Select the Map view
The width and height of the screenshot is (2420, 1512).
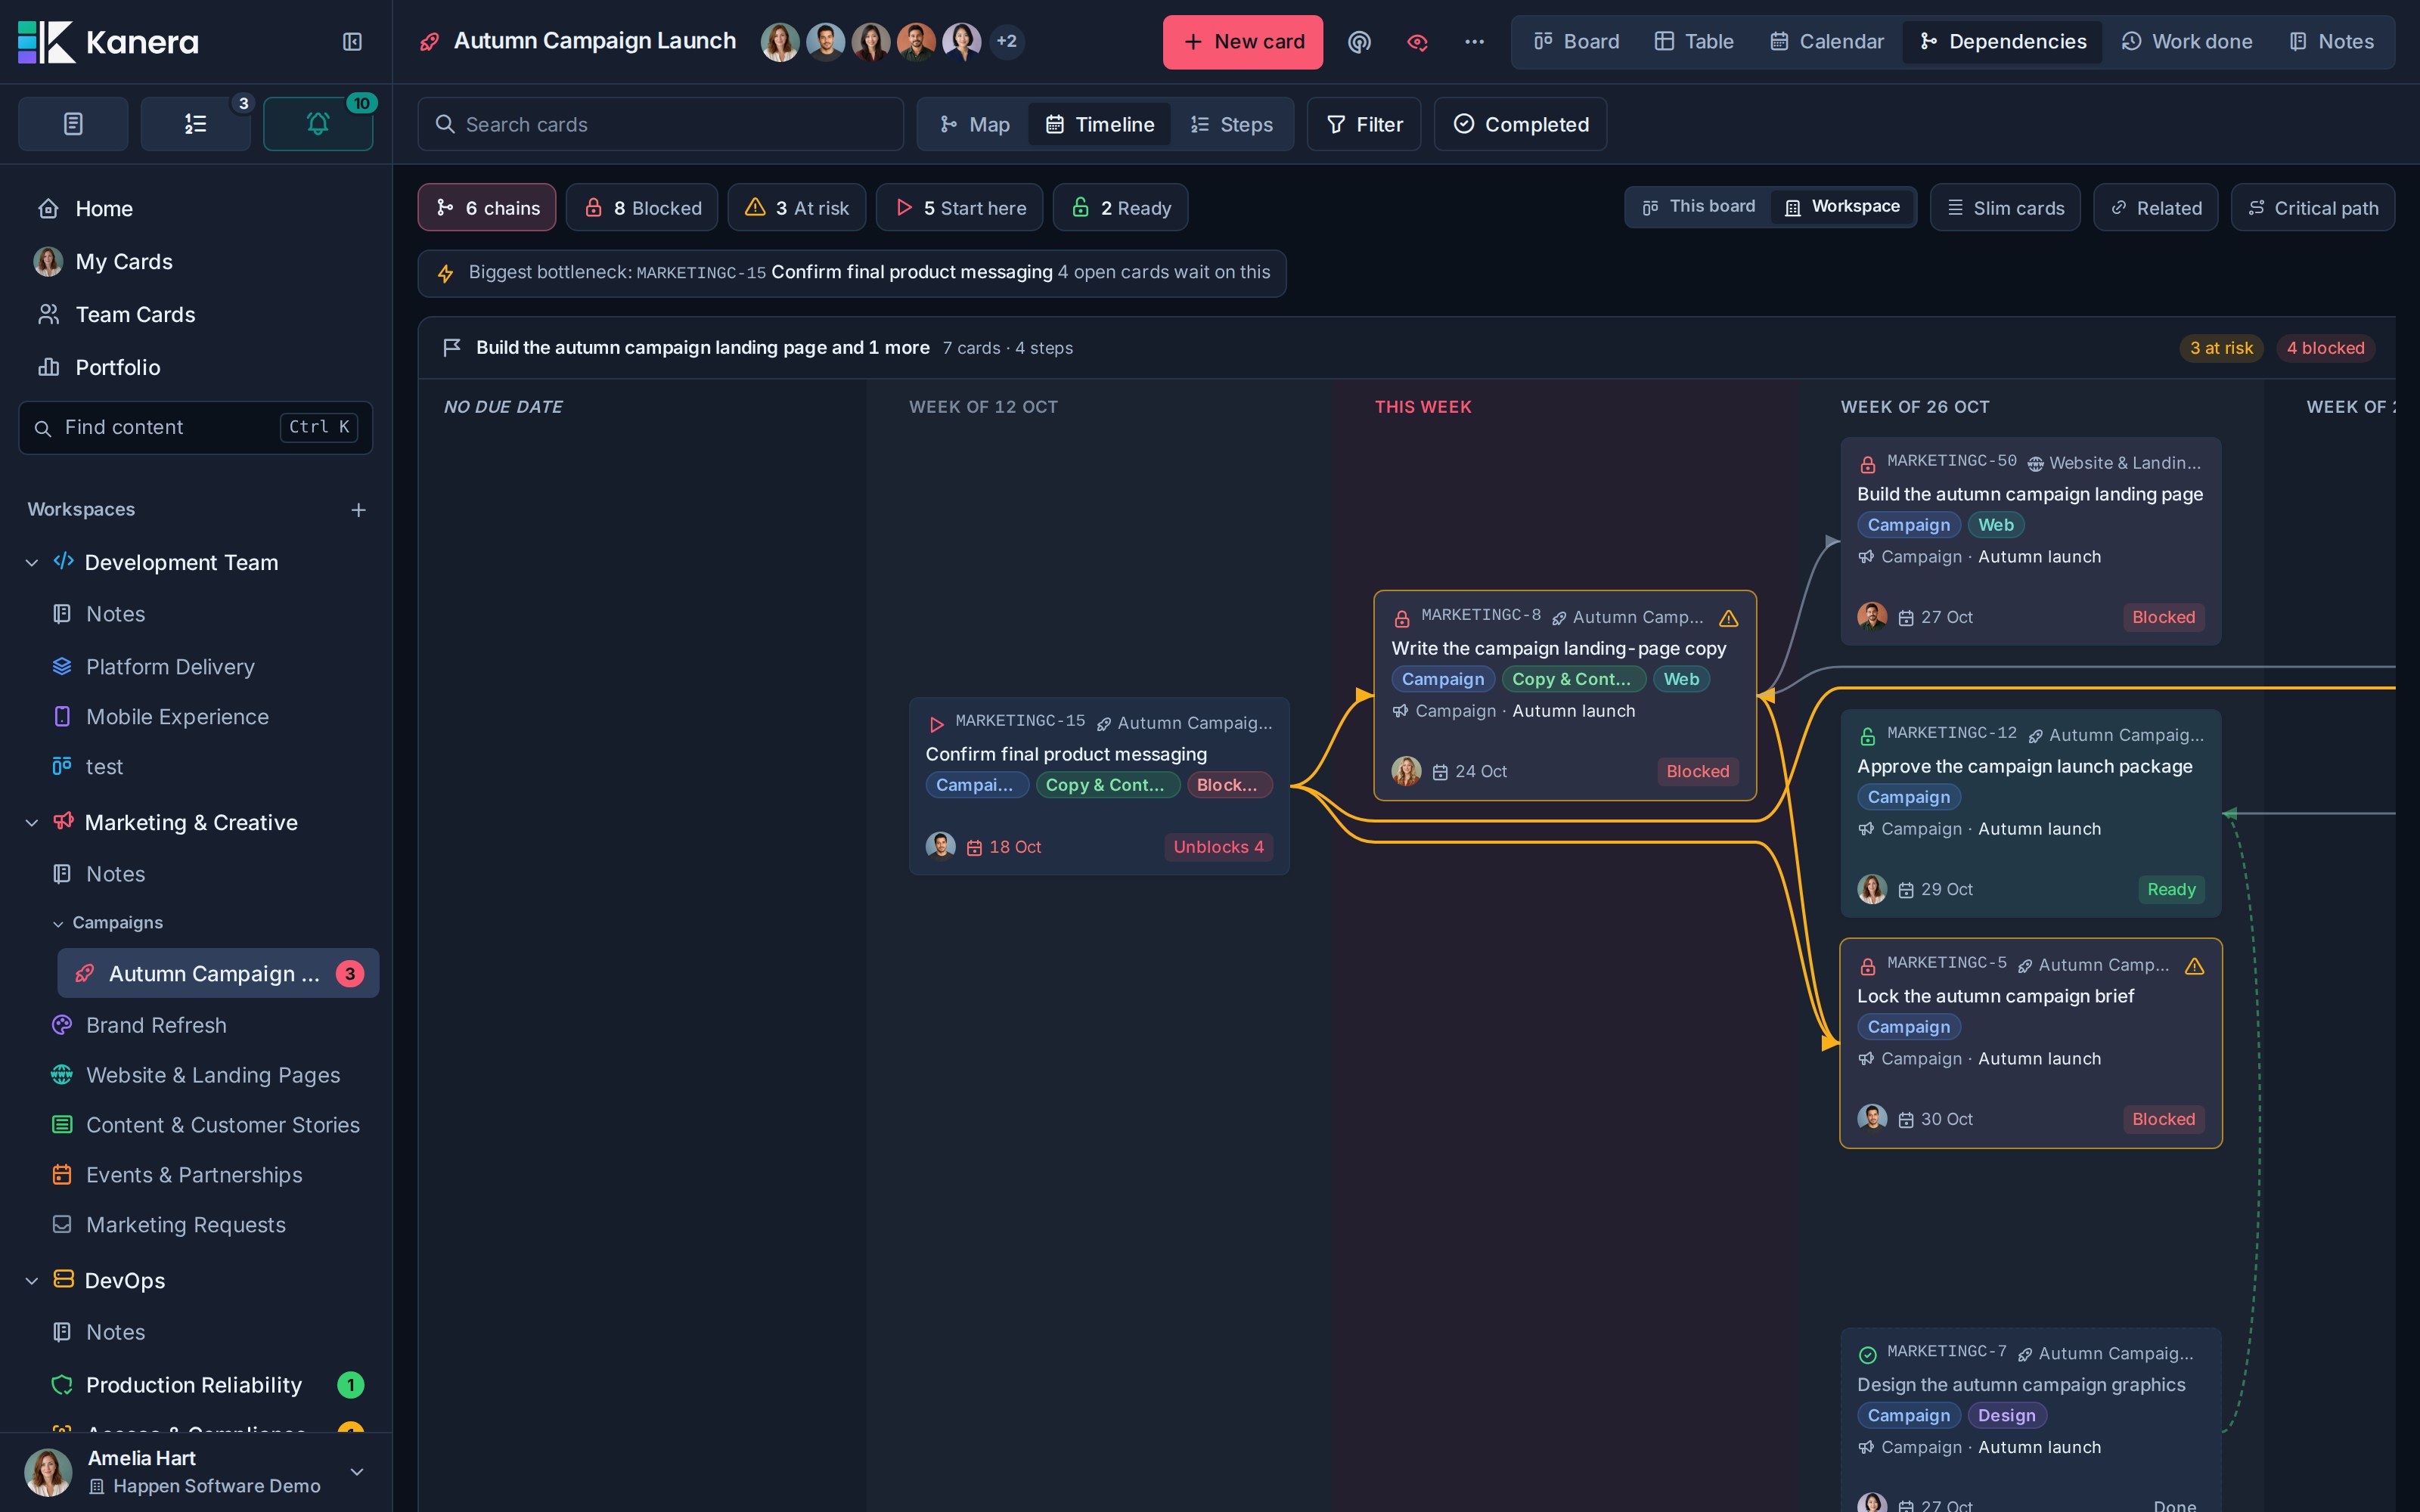[x=975, y=124]
